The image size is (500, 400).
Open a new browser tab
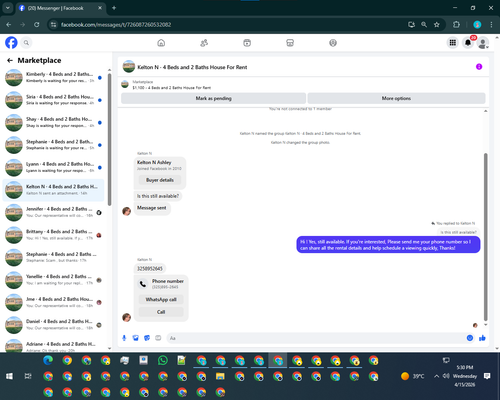[114, 8]
